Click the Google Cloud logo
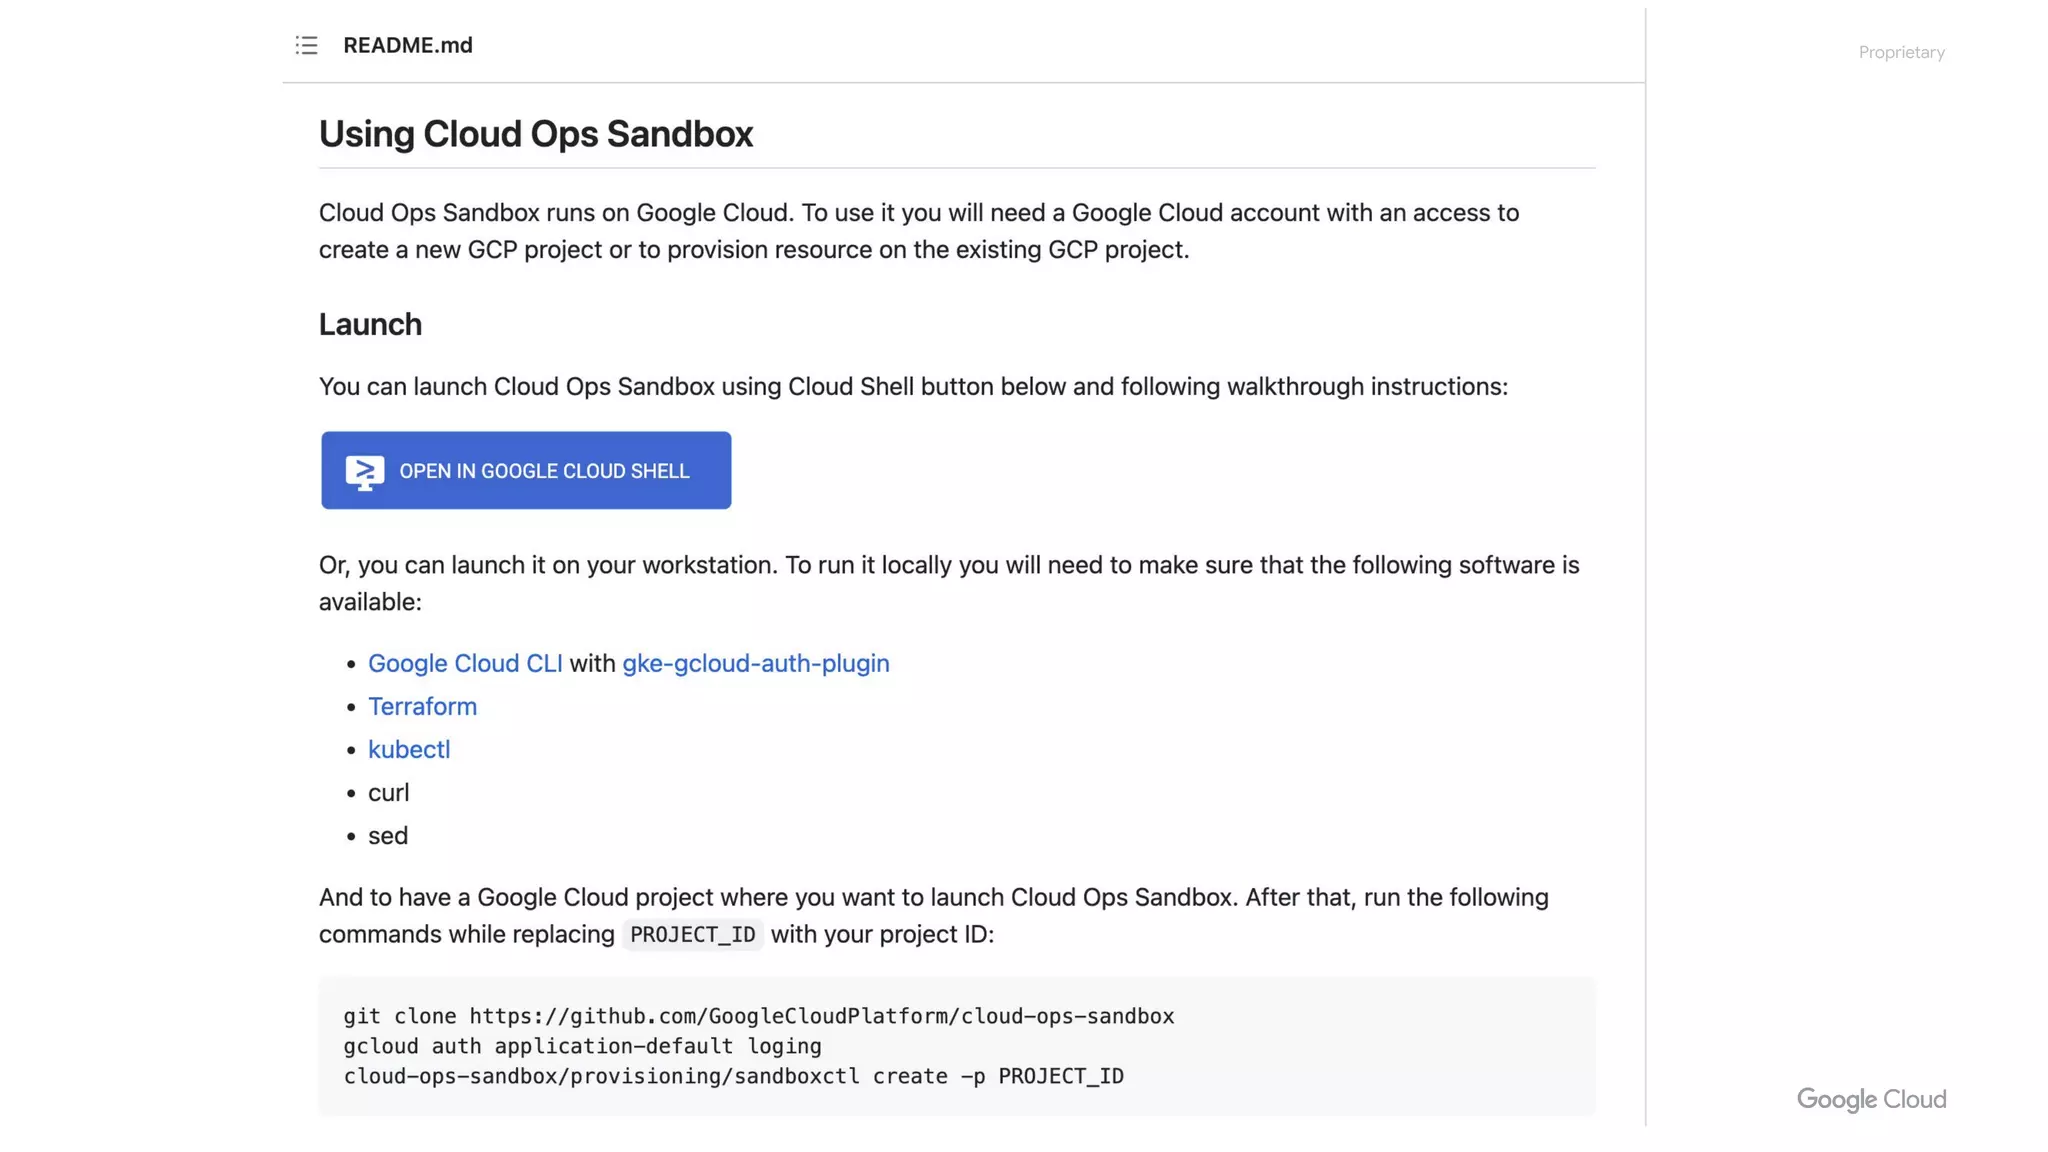 coord(1871,1100)
